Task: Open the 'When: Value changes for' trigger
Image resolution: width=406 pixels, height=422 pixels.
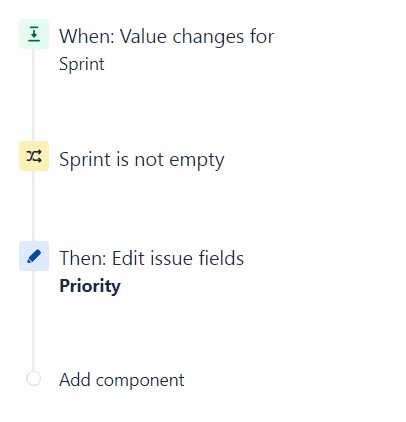Action: (167, 36)
